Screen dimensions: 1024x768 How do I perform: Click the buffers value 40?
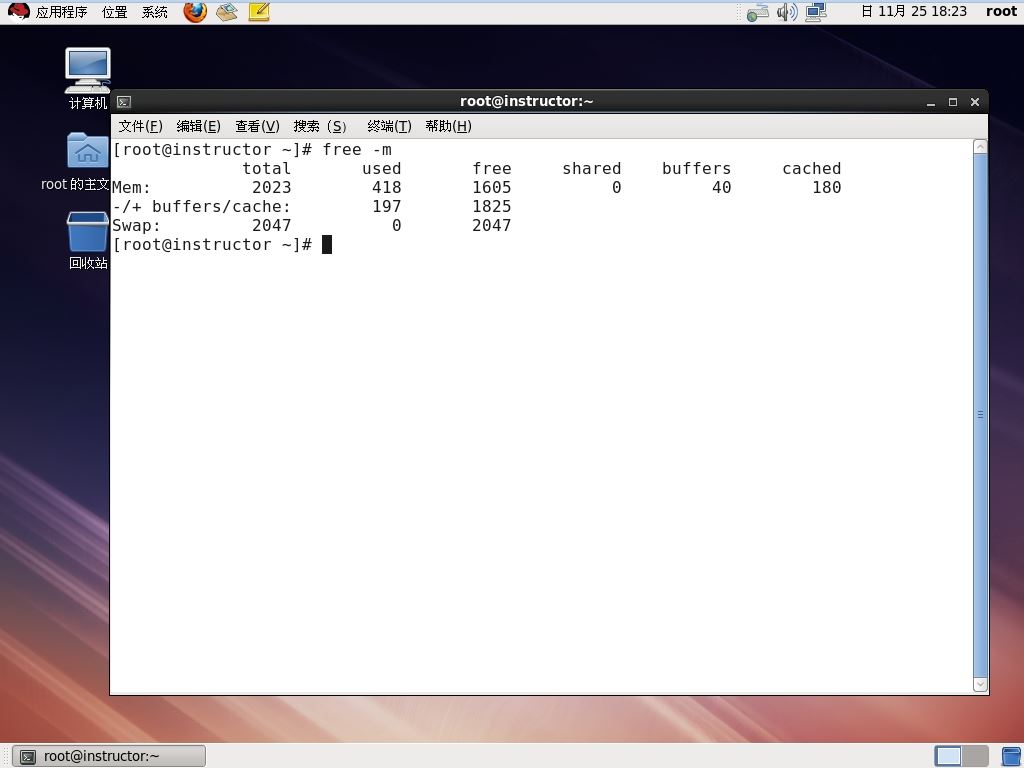(722, 187)
